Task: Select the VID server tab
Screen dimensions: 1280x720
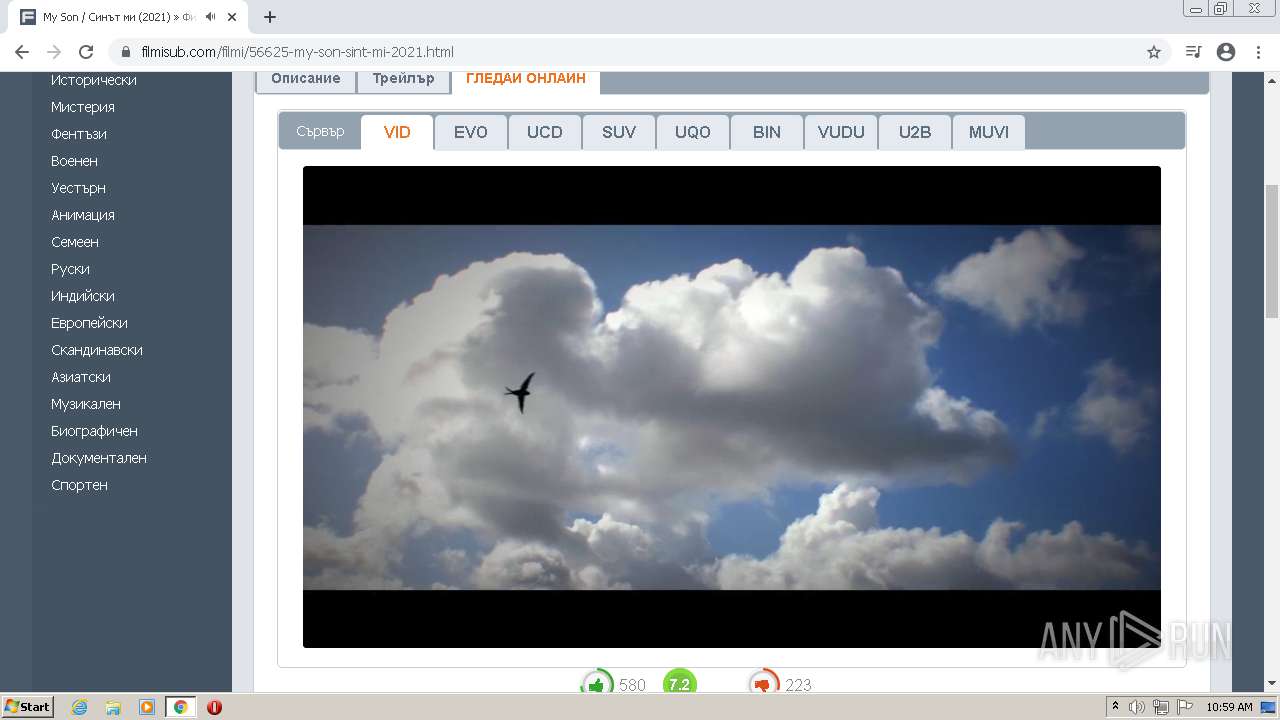Action: [397, 132]
